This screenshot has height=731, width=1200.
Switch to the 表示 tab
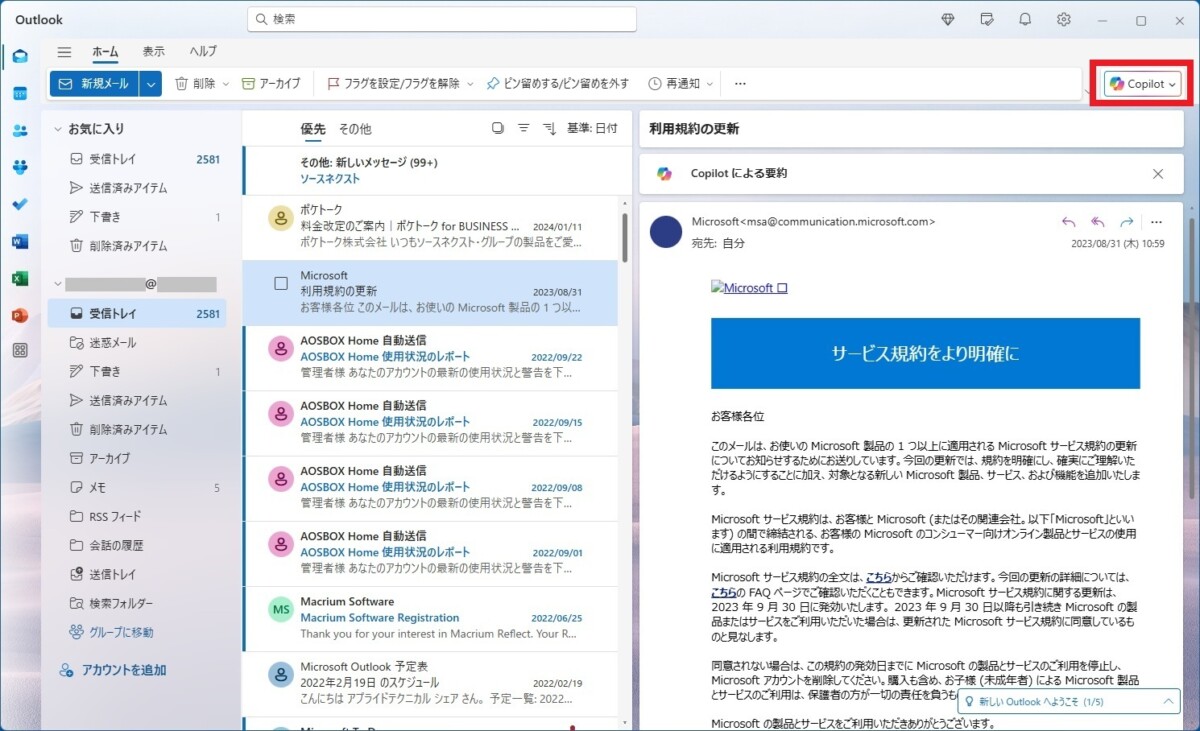(x=153, y=52)
